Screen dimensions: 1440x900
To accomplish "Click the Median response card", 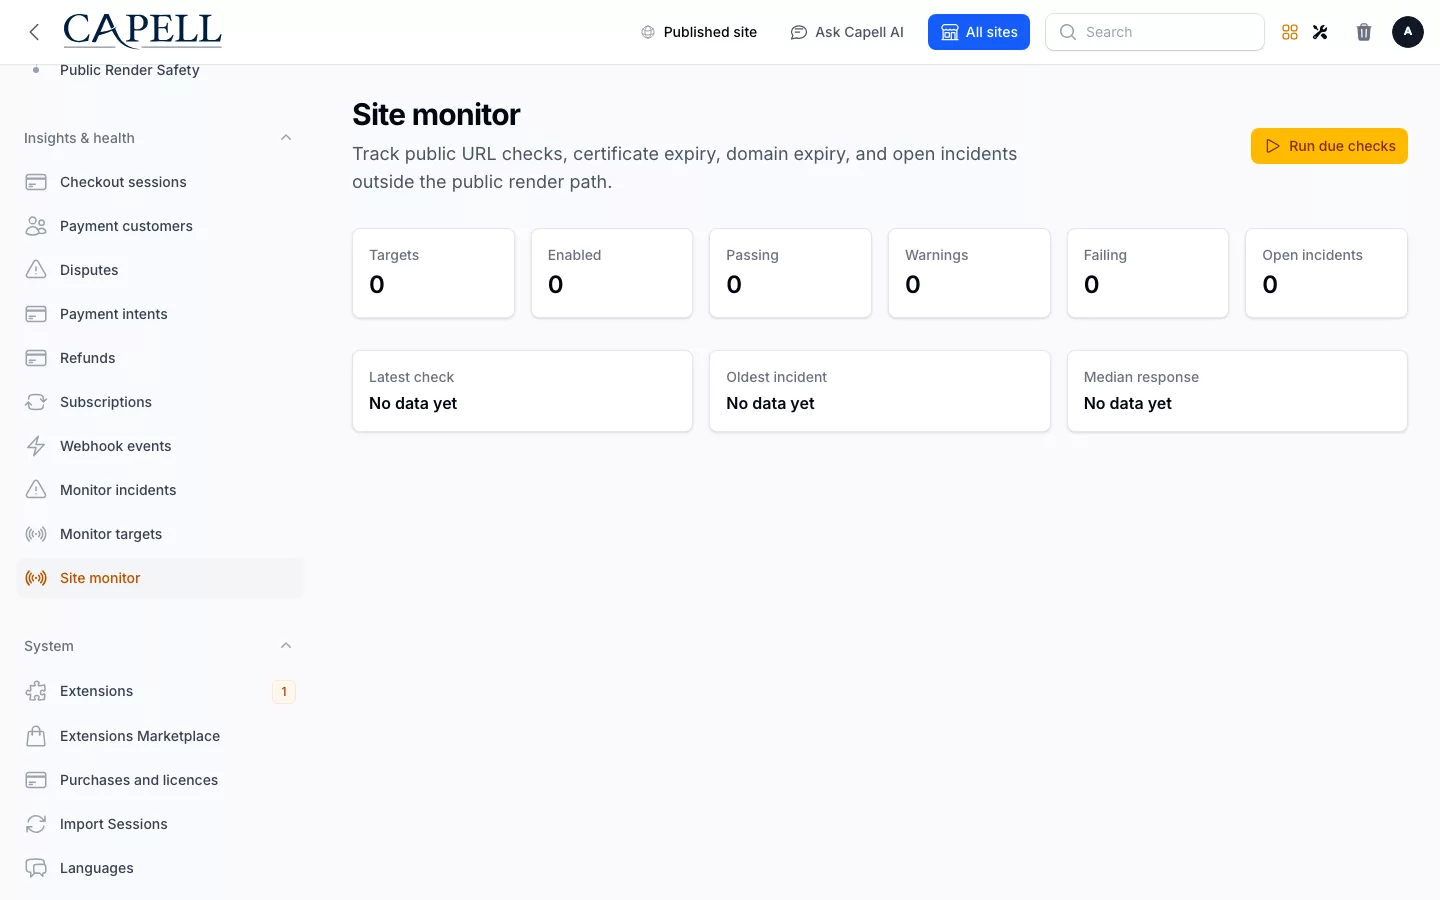I will [1237, 391].
